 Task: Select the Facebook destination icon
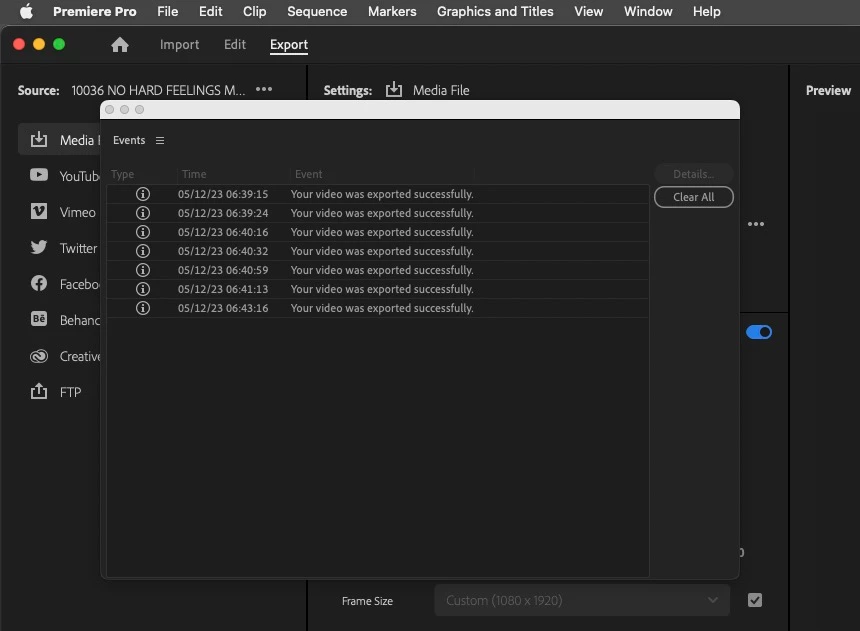click(39, 283)
